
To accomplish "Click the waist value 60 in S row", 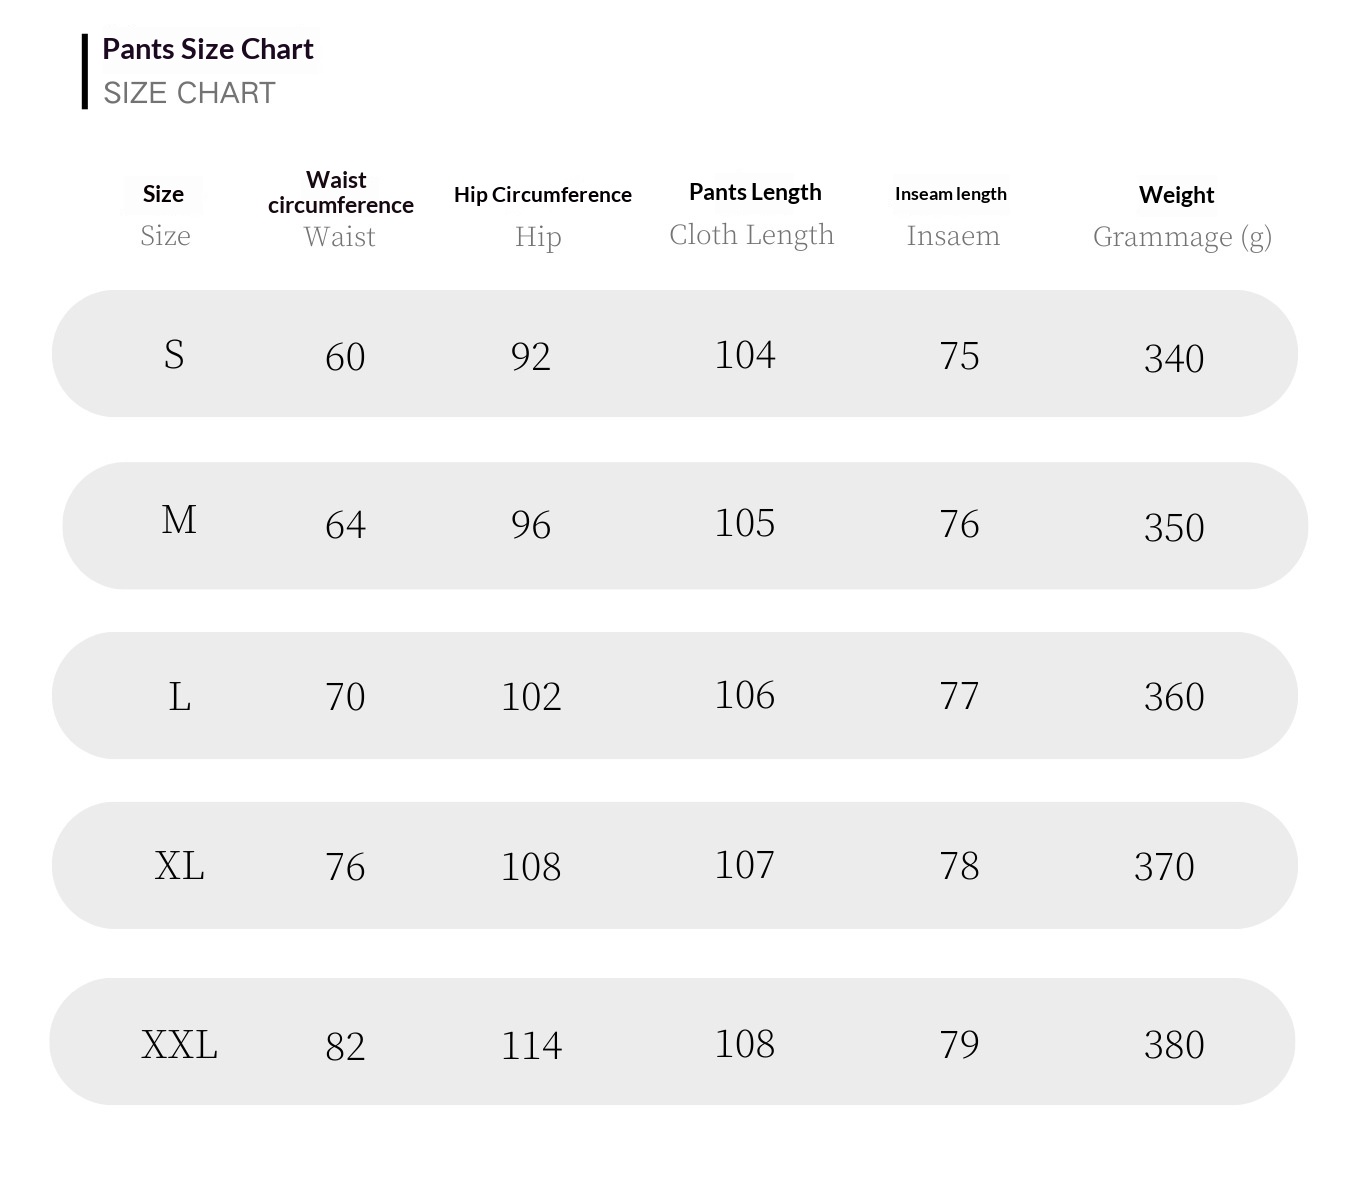I will tap(345, 357).
